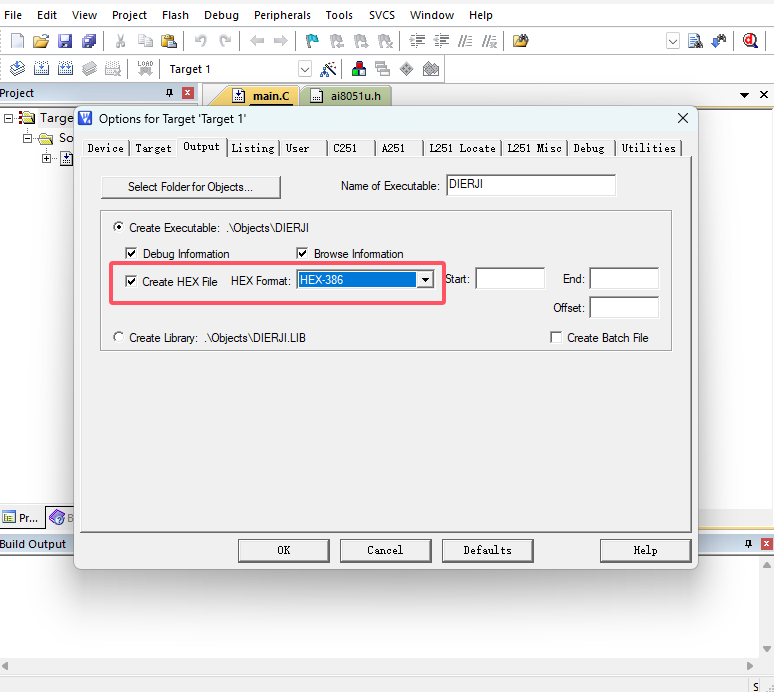Viewport: 774px width, 692px height.
Task: Click the OK button
Action: point(284,550)
